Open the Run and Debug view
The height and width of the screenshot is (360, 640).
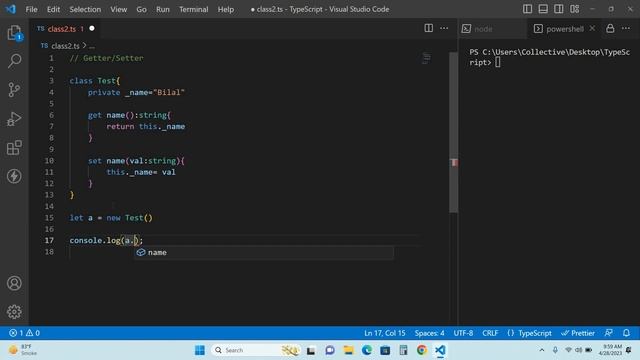[14, 119]
